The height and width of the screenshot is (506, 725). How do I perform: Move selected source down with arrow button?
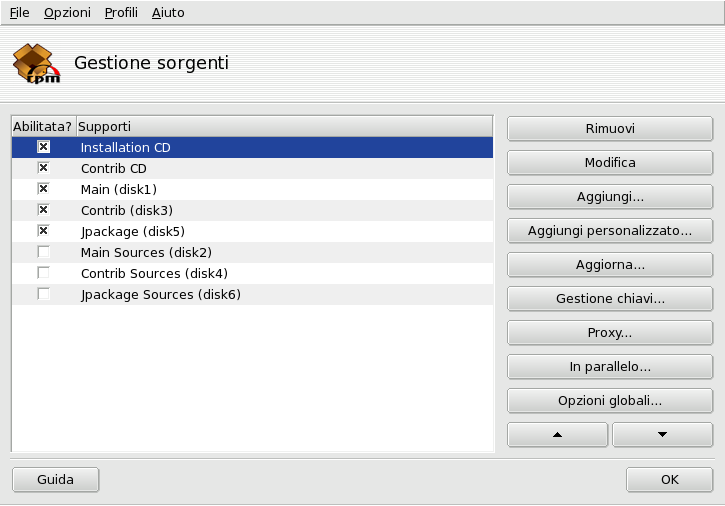(662, 435)
